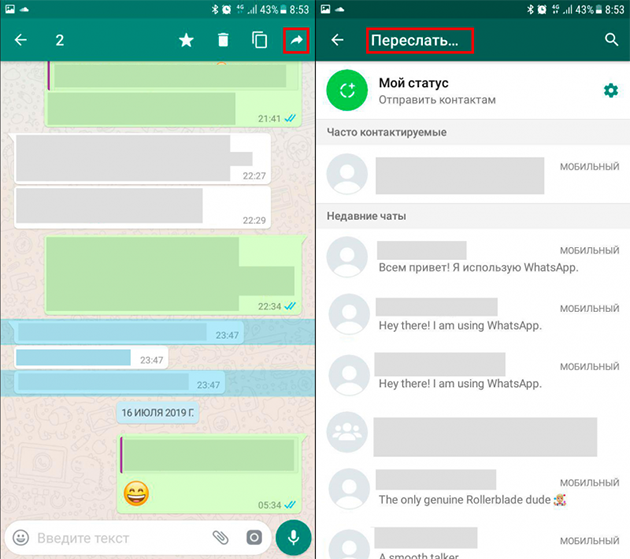Copy selected messages using the copy icon
This screenshot has width=630, height=559.
(x=260, y=40)
